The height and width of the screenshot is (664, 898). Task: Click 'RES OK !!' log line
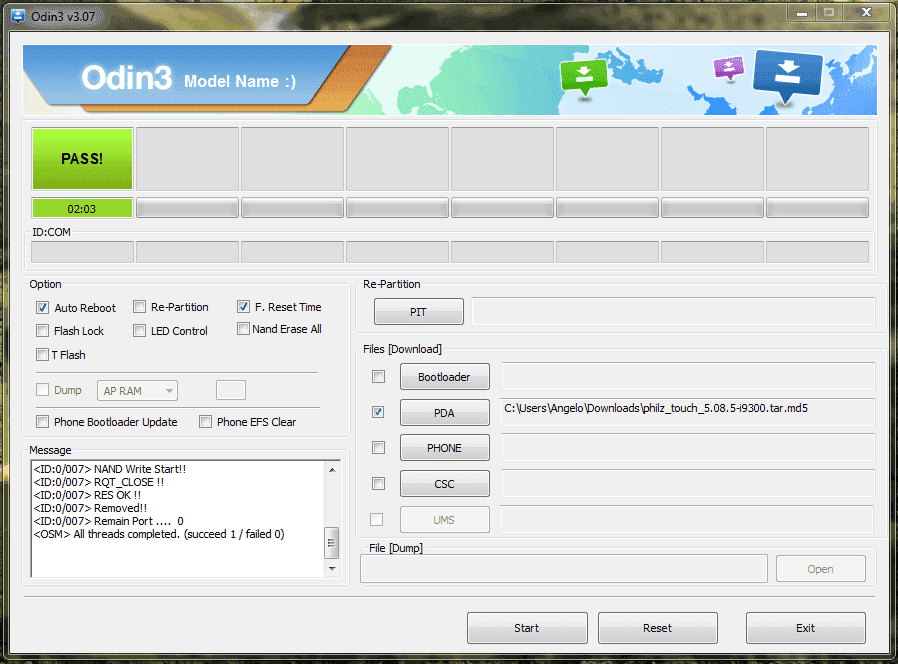point(87,495)
